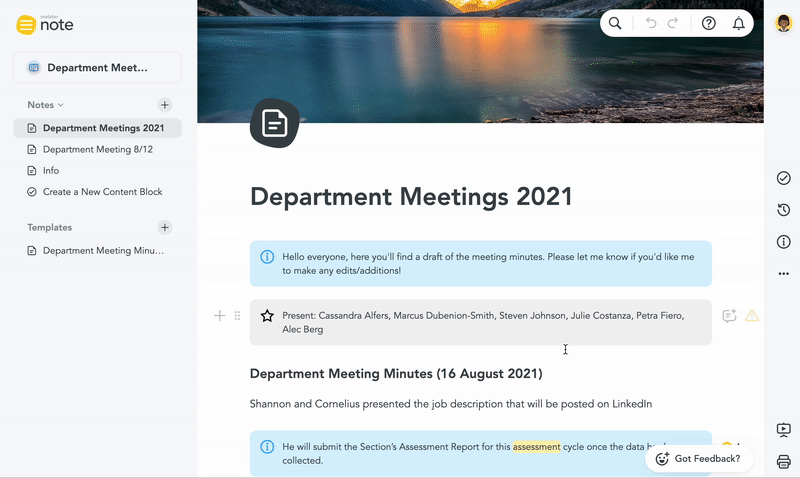
Task: Open Department Meeting Minu... template
Action: (97, 250)
